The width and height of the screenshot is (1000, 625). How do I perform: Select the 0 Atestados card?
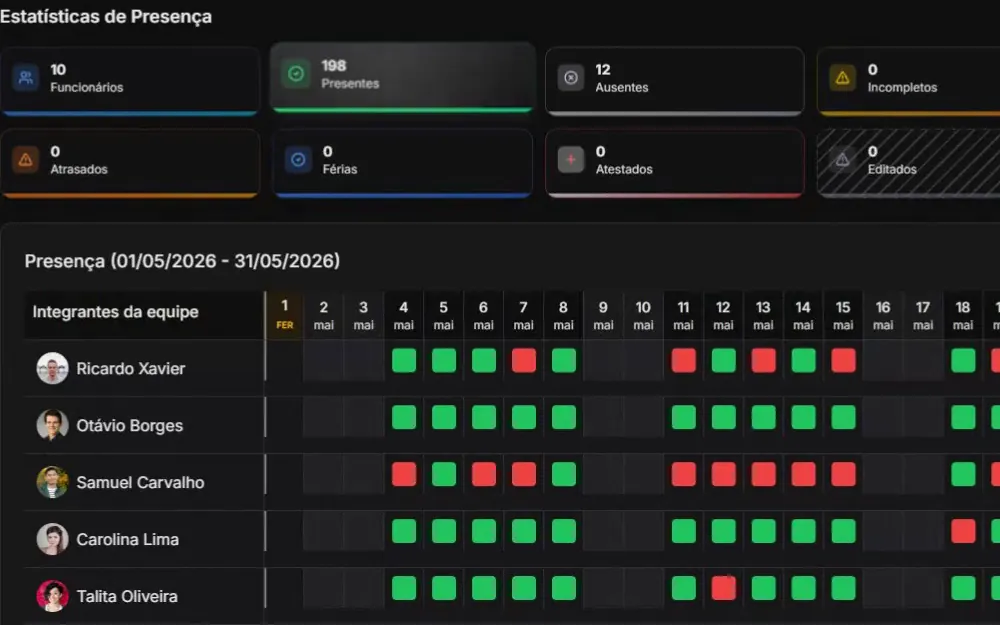pyautogui.click(x=674, y=163)
